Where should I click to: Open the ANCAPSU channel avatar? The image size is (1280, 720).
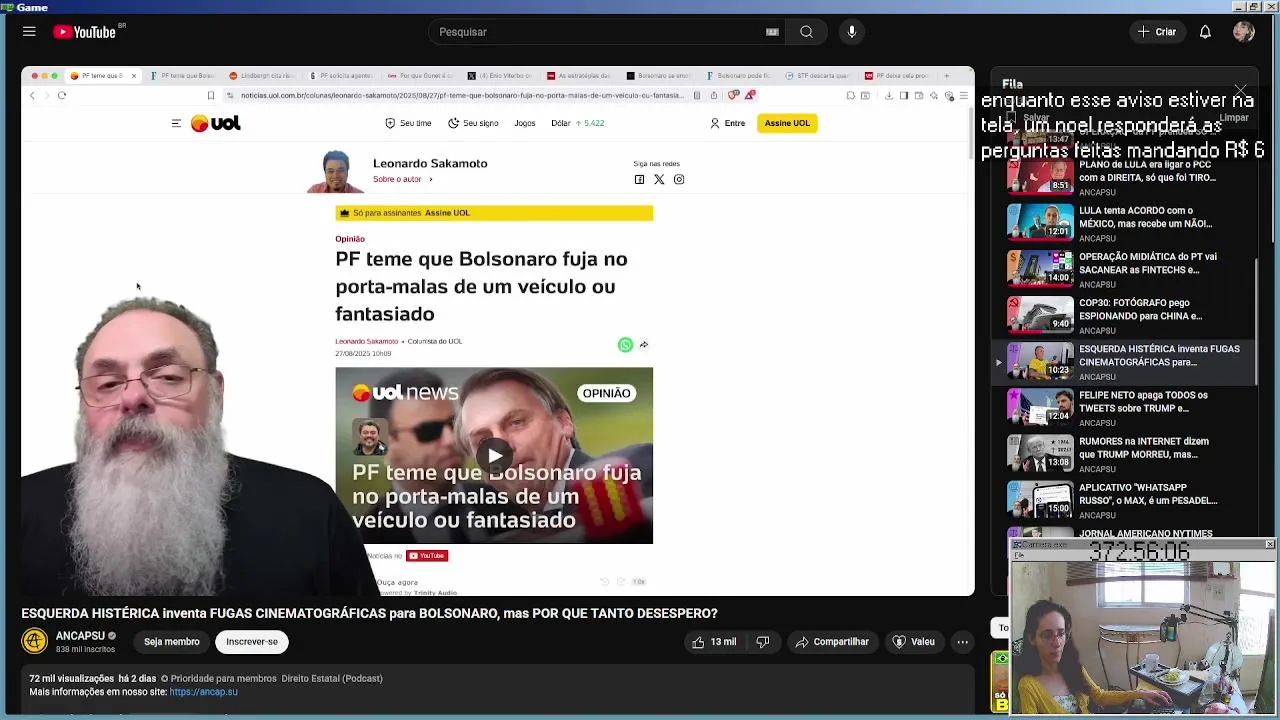coord(35,641)
